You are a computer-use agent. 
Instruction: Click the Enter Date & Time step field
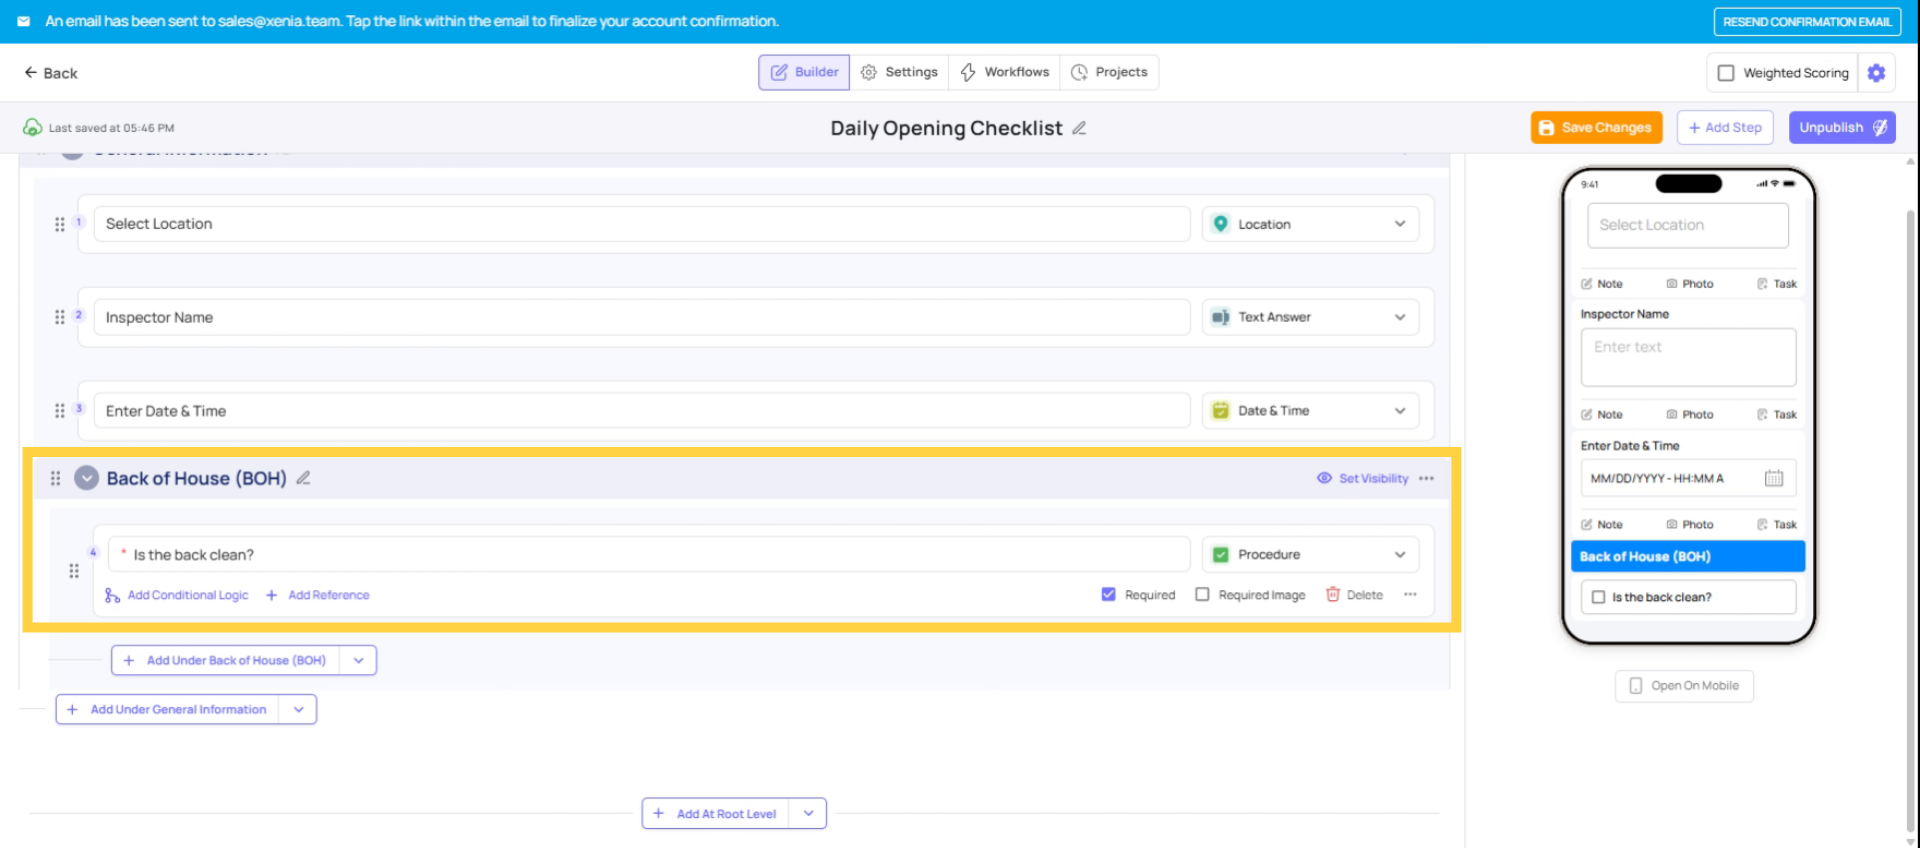tap(640, 411)
